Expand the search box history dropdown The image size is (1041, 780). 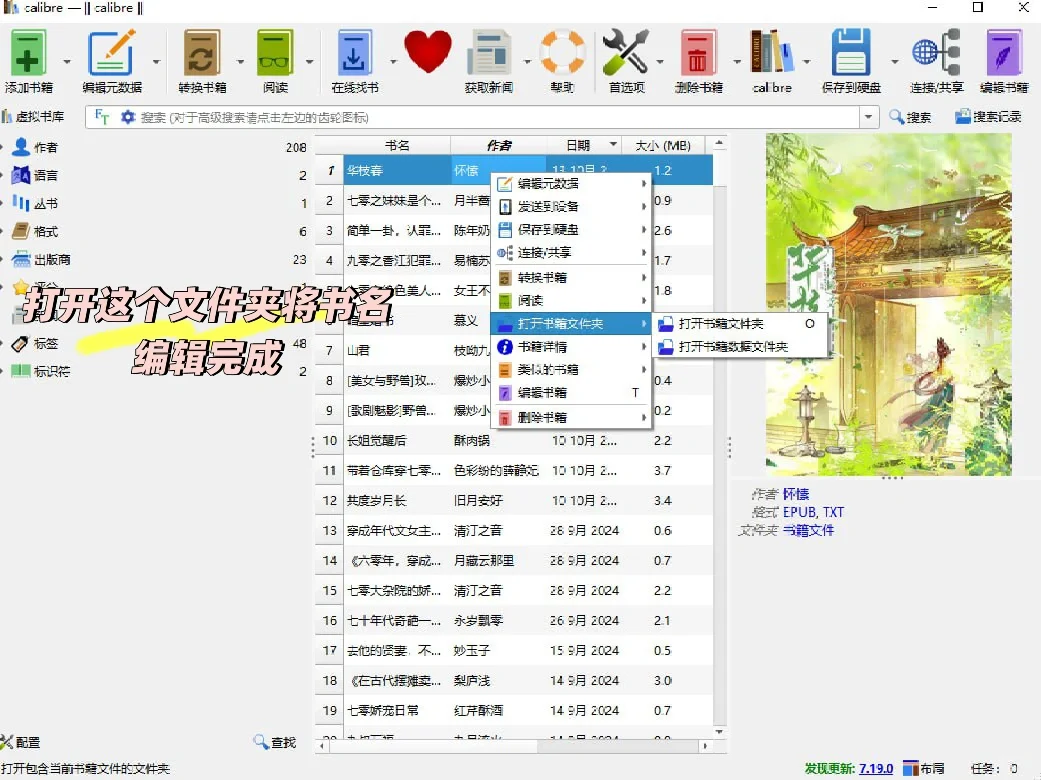coord(868,117)
